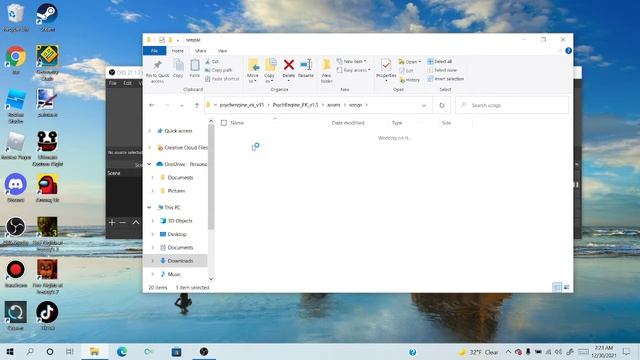
Task: Click the Search songs input field
Action: click(x=512, y=105)
